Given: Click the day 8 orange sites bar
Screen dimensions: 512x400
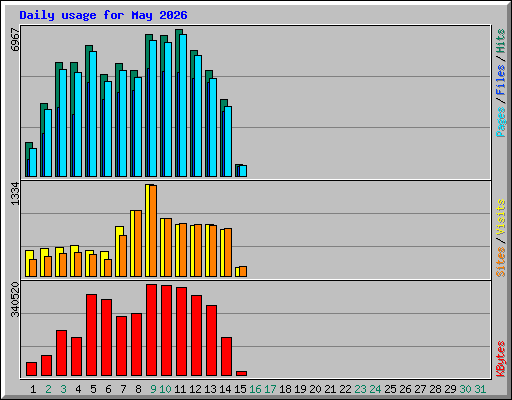Looking at the screenshot, I should 138,244.
